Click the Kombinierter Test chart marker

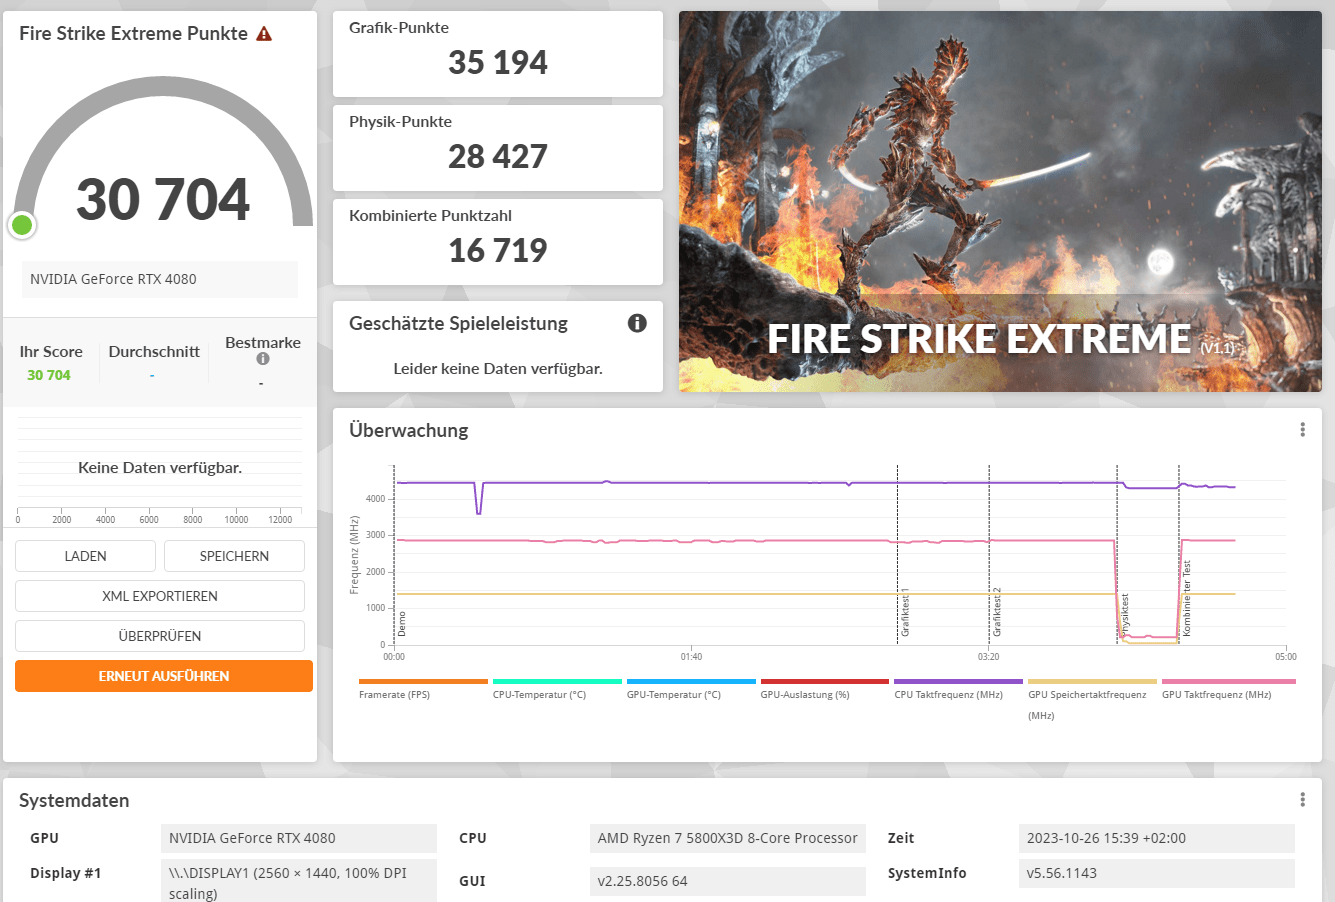tap(1187, 599)
